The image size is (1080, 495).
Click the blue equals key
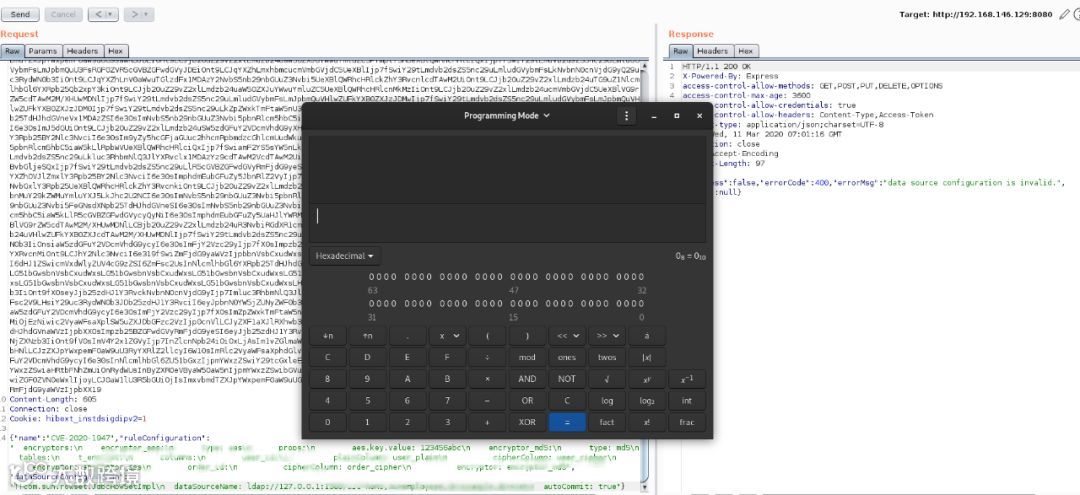(x=567, y=422)
